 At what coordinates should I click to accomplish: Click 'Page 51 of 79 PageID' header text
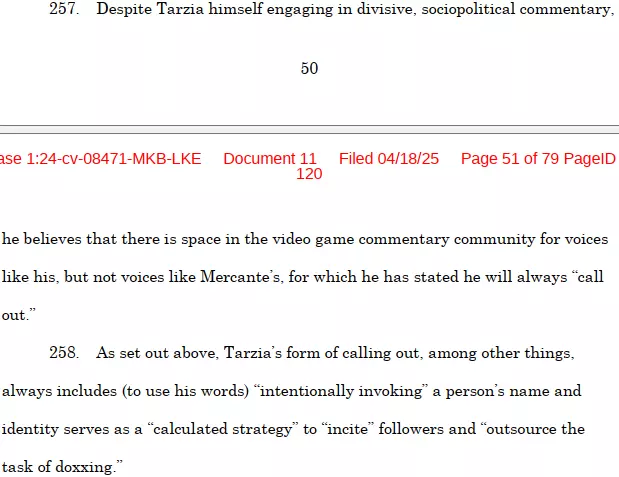tap(538, 159)
